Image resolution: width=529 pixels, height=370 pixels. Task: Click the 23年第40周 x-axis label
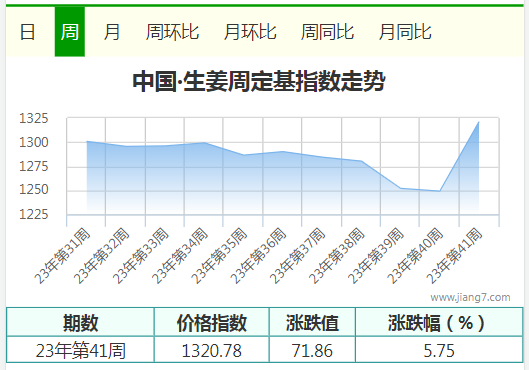click(x=415, y=256)
